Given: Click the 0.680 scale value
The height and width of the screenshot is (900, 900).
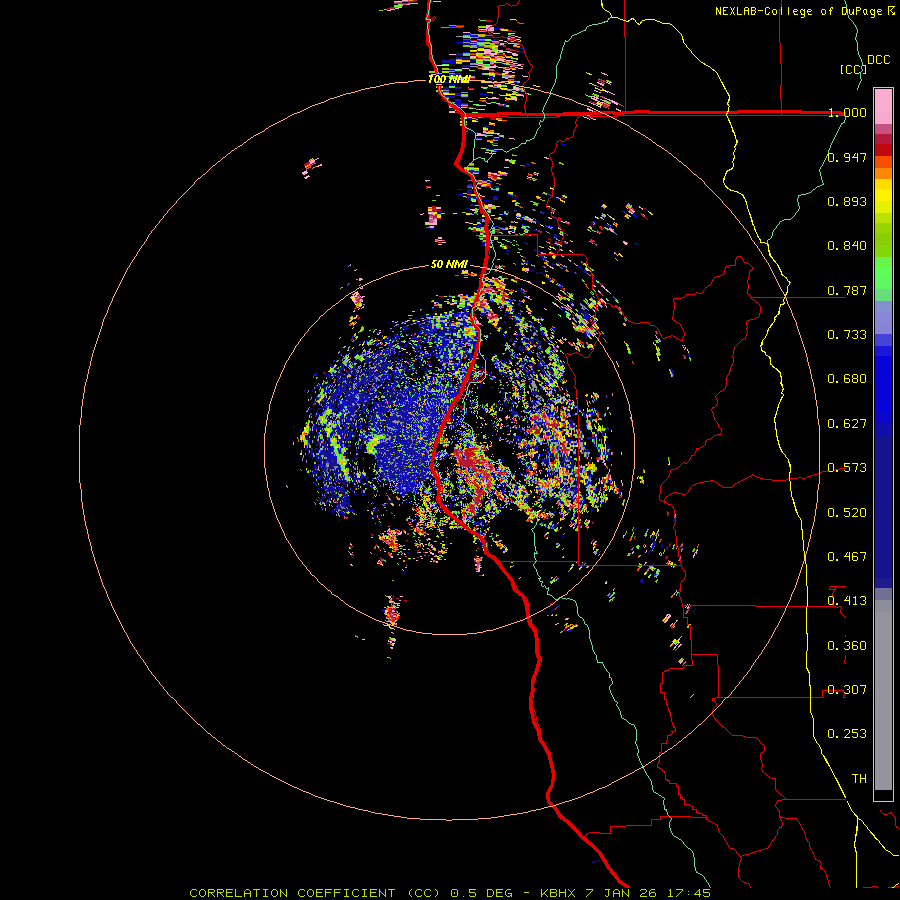Looking at the screenshot, I should pyautogui.click(x=847, y=379).
